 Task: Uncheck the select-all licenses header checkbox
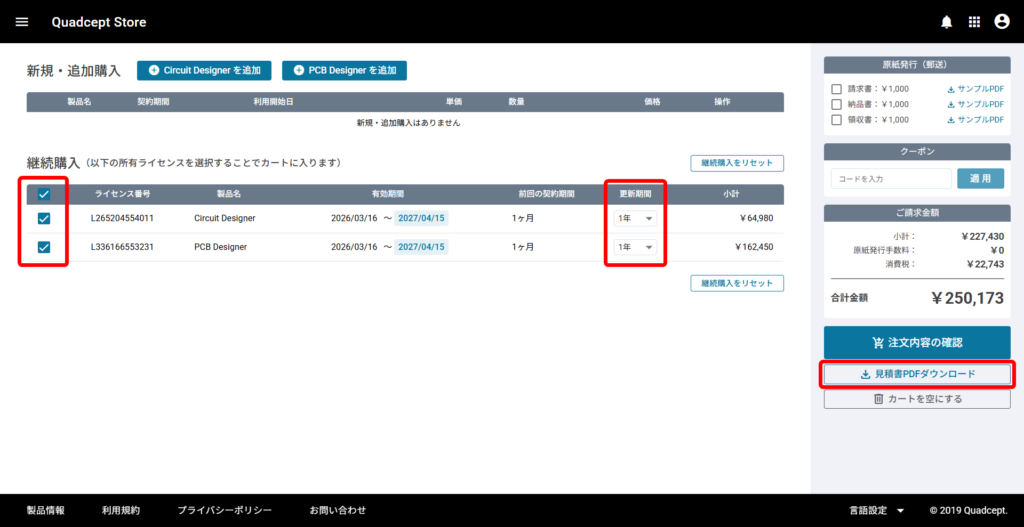[43, 194]
